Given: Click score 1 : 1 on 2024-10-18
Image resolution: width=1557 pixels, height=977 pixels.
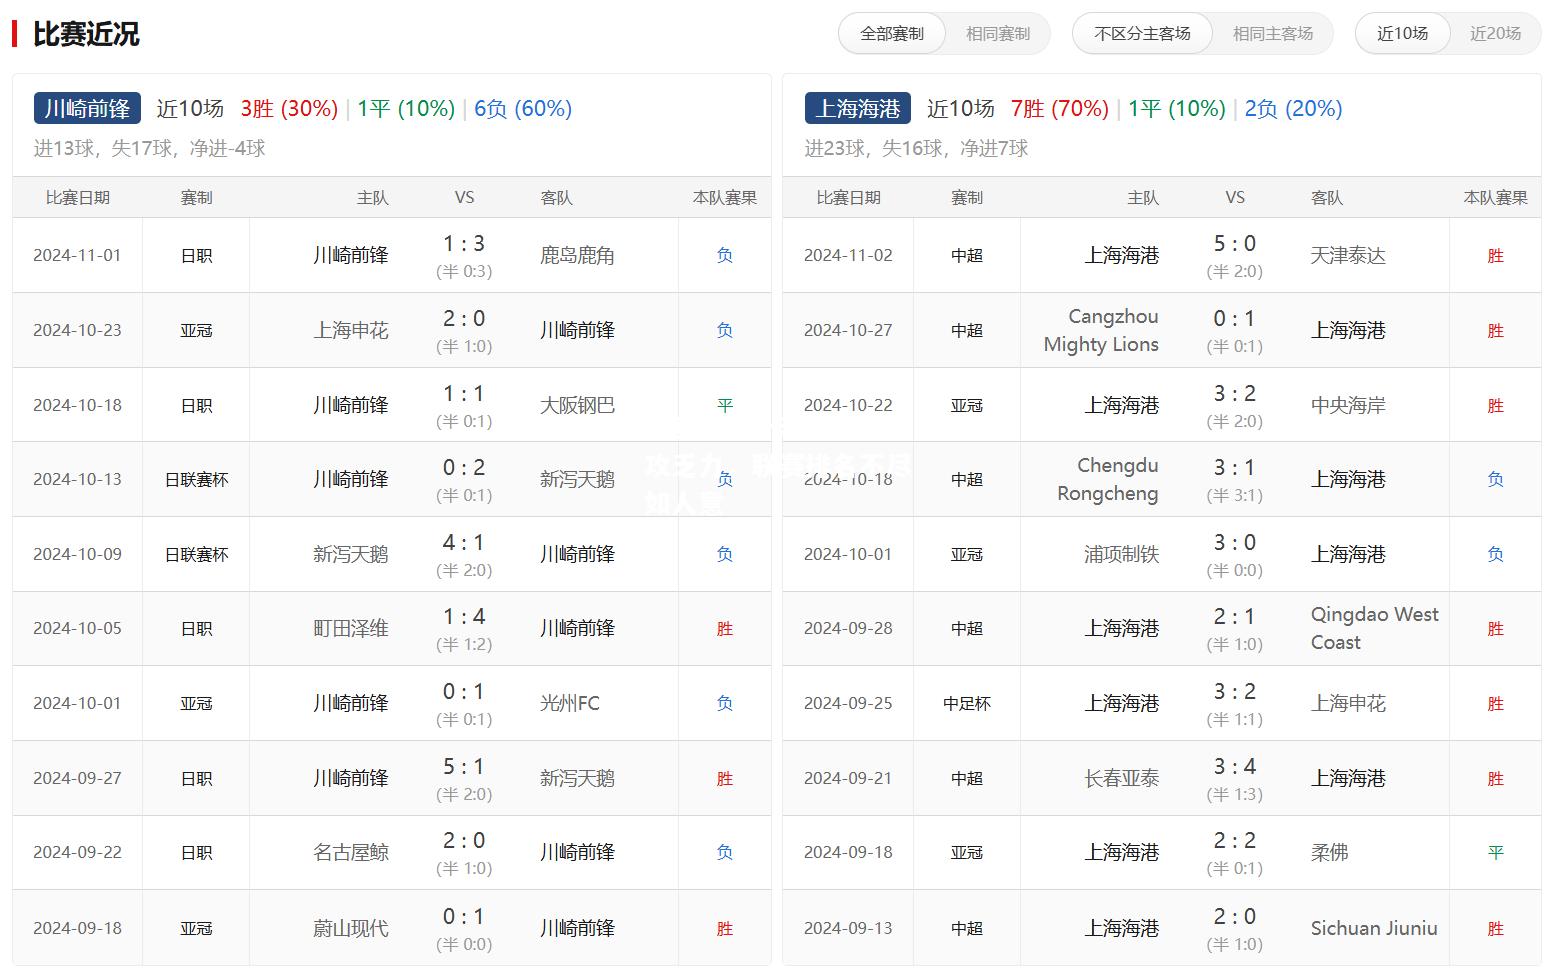Looking at the screenshot, I should 464,394.
